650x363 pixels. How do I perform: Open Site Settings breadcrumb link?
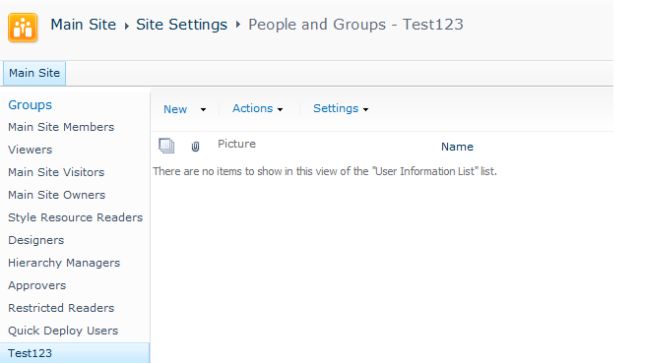point(182,25)
